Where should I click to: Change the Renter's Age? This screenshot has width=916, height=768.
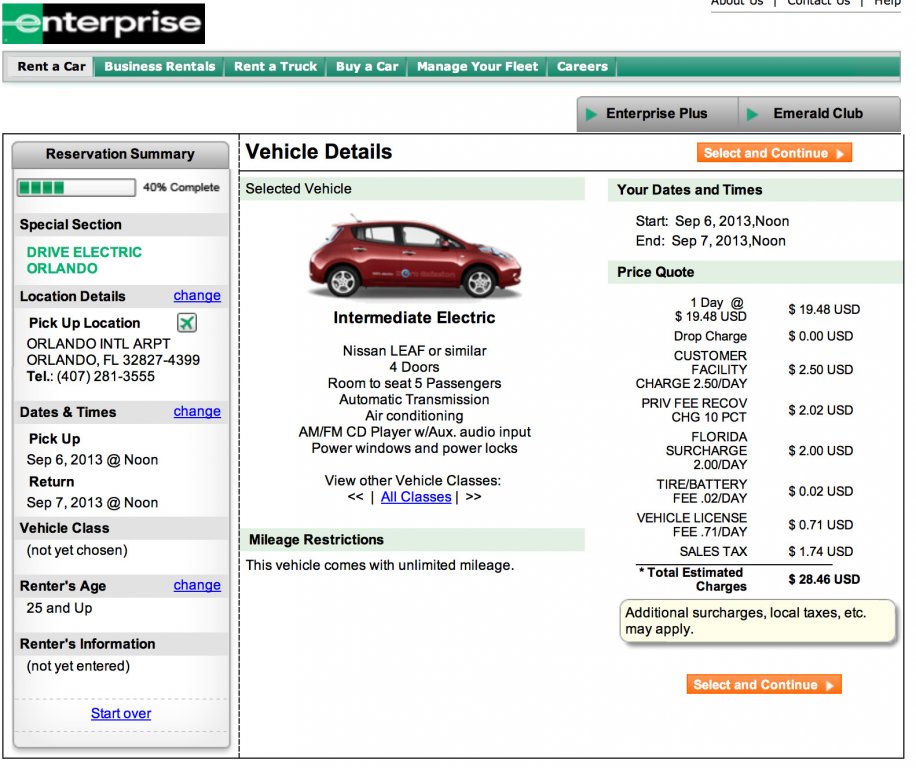click(x=197, y=586)
